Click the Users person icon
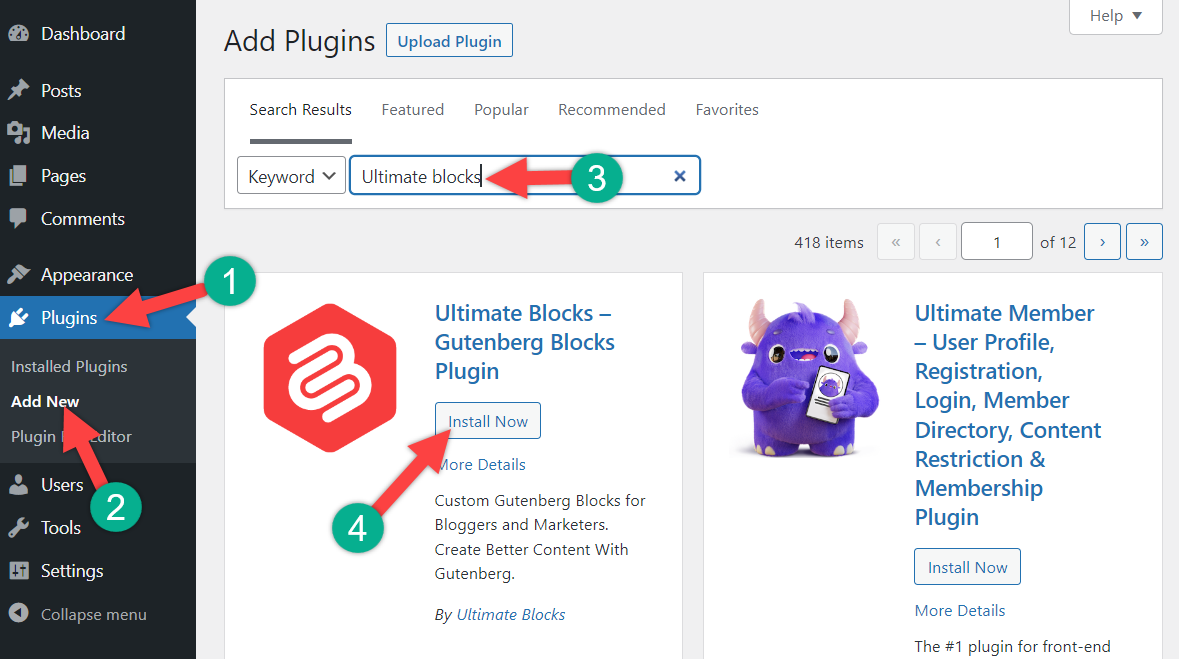1179x659 pixels. [x=19, y=485]
